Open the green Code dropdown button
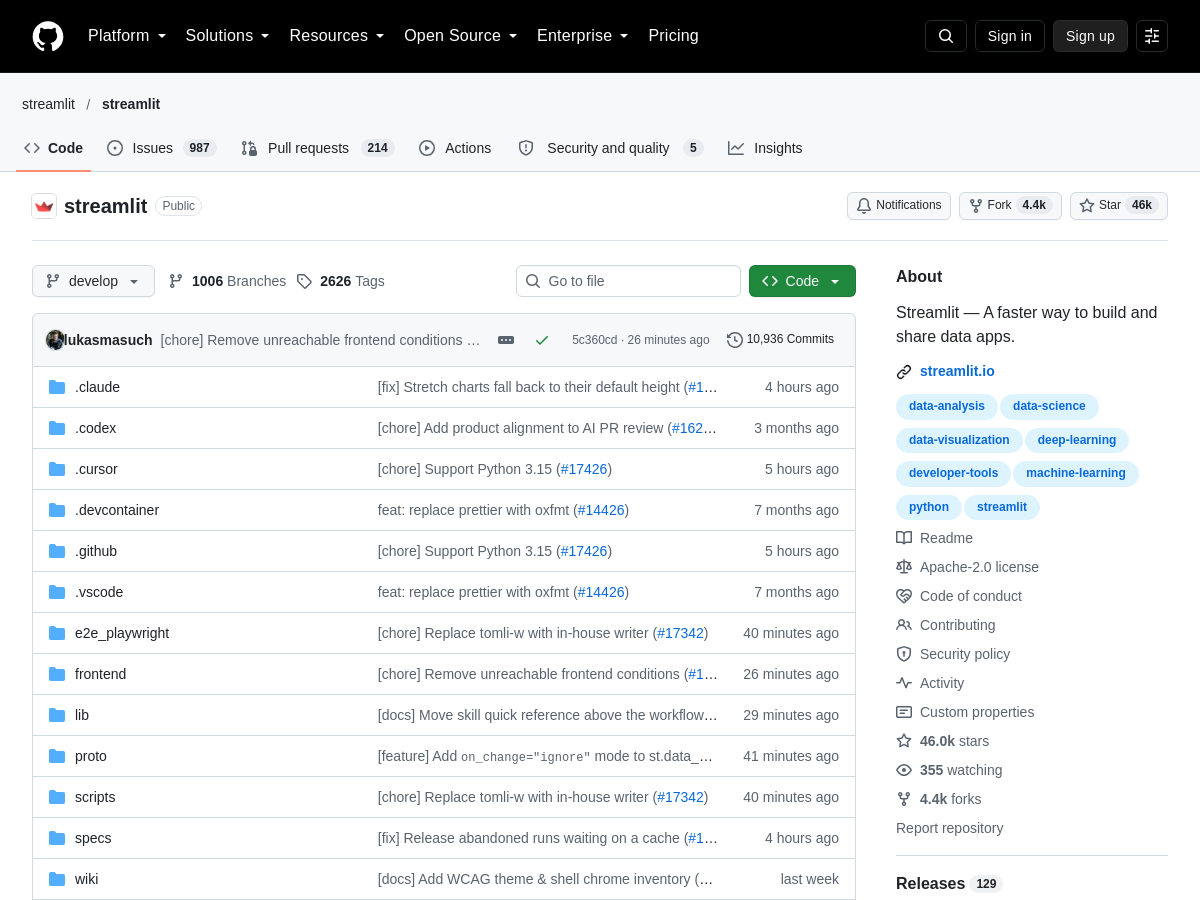The width and height of the screenshot is (1200, 900). 802,281
